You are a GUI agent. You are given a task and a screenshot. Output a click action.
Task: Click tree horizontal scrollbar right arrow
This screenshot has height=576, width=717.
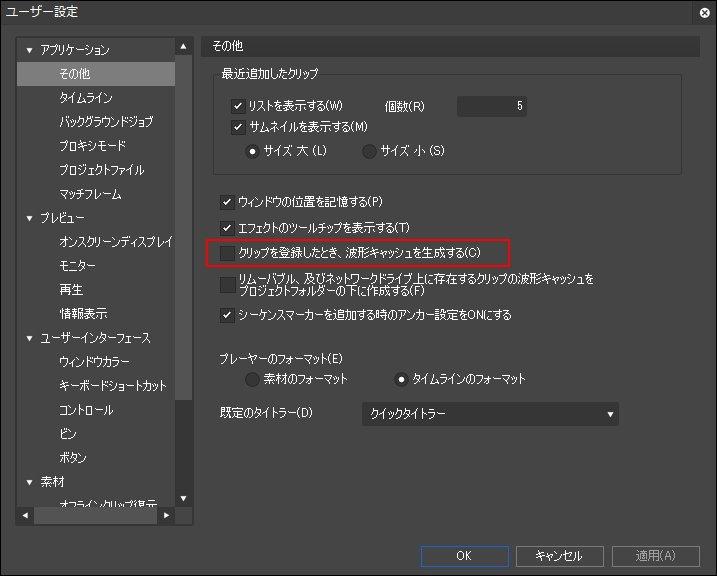pos(166,516)
